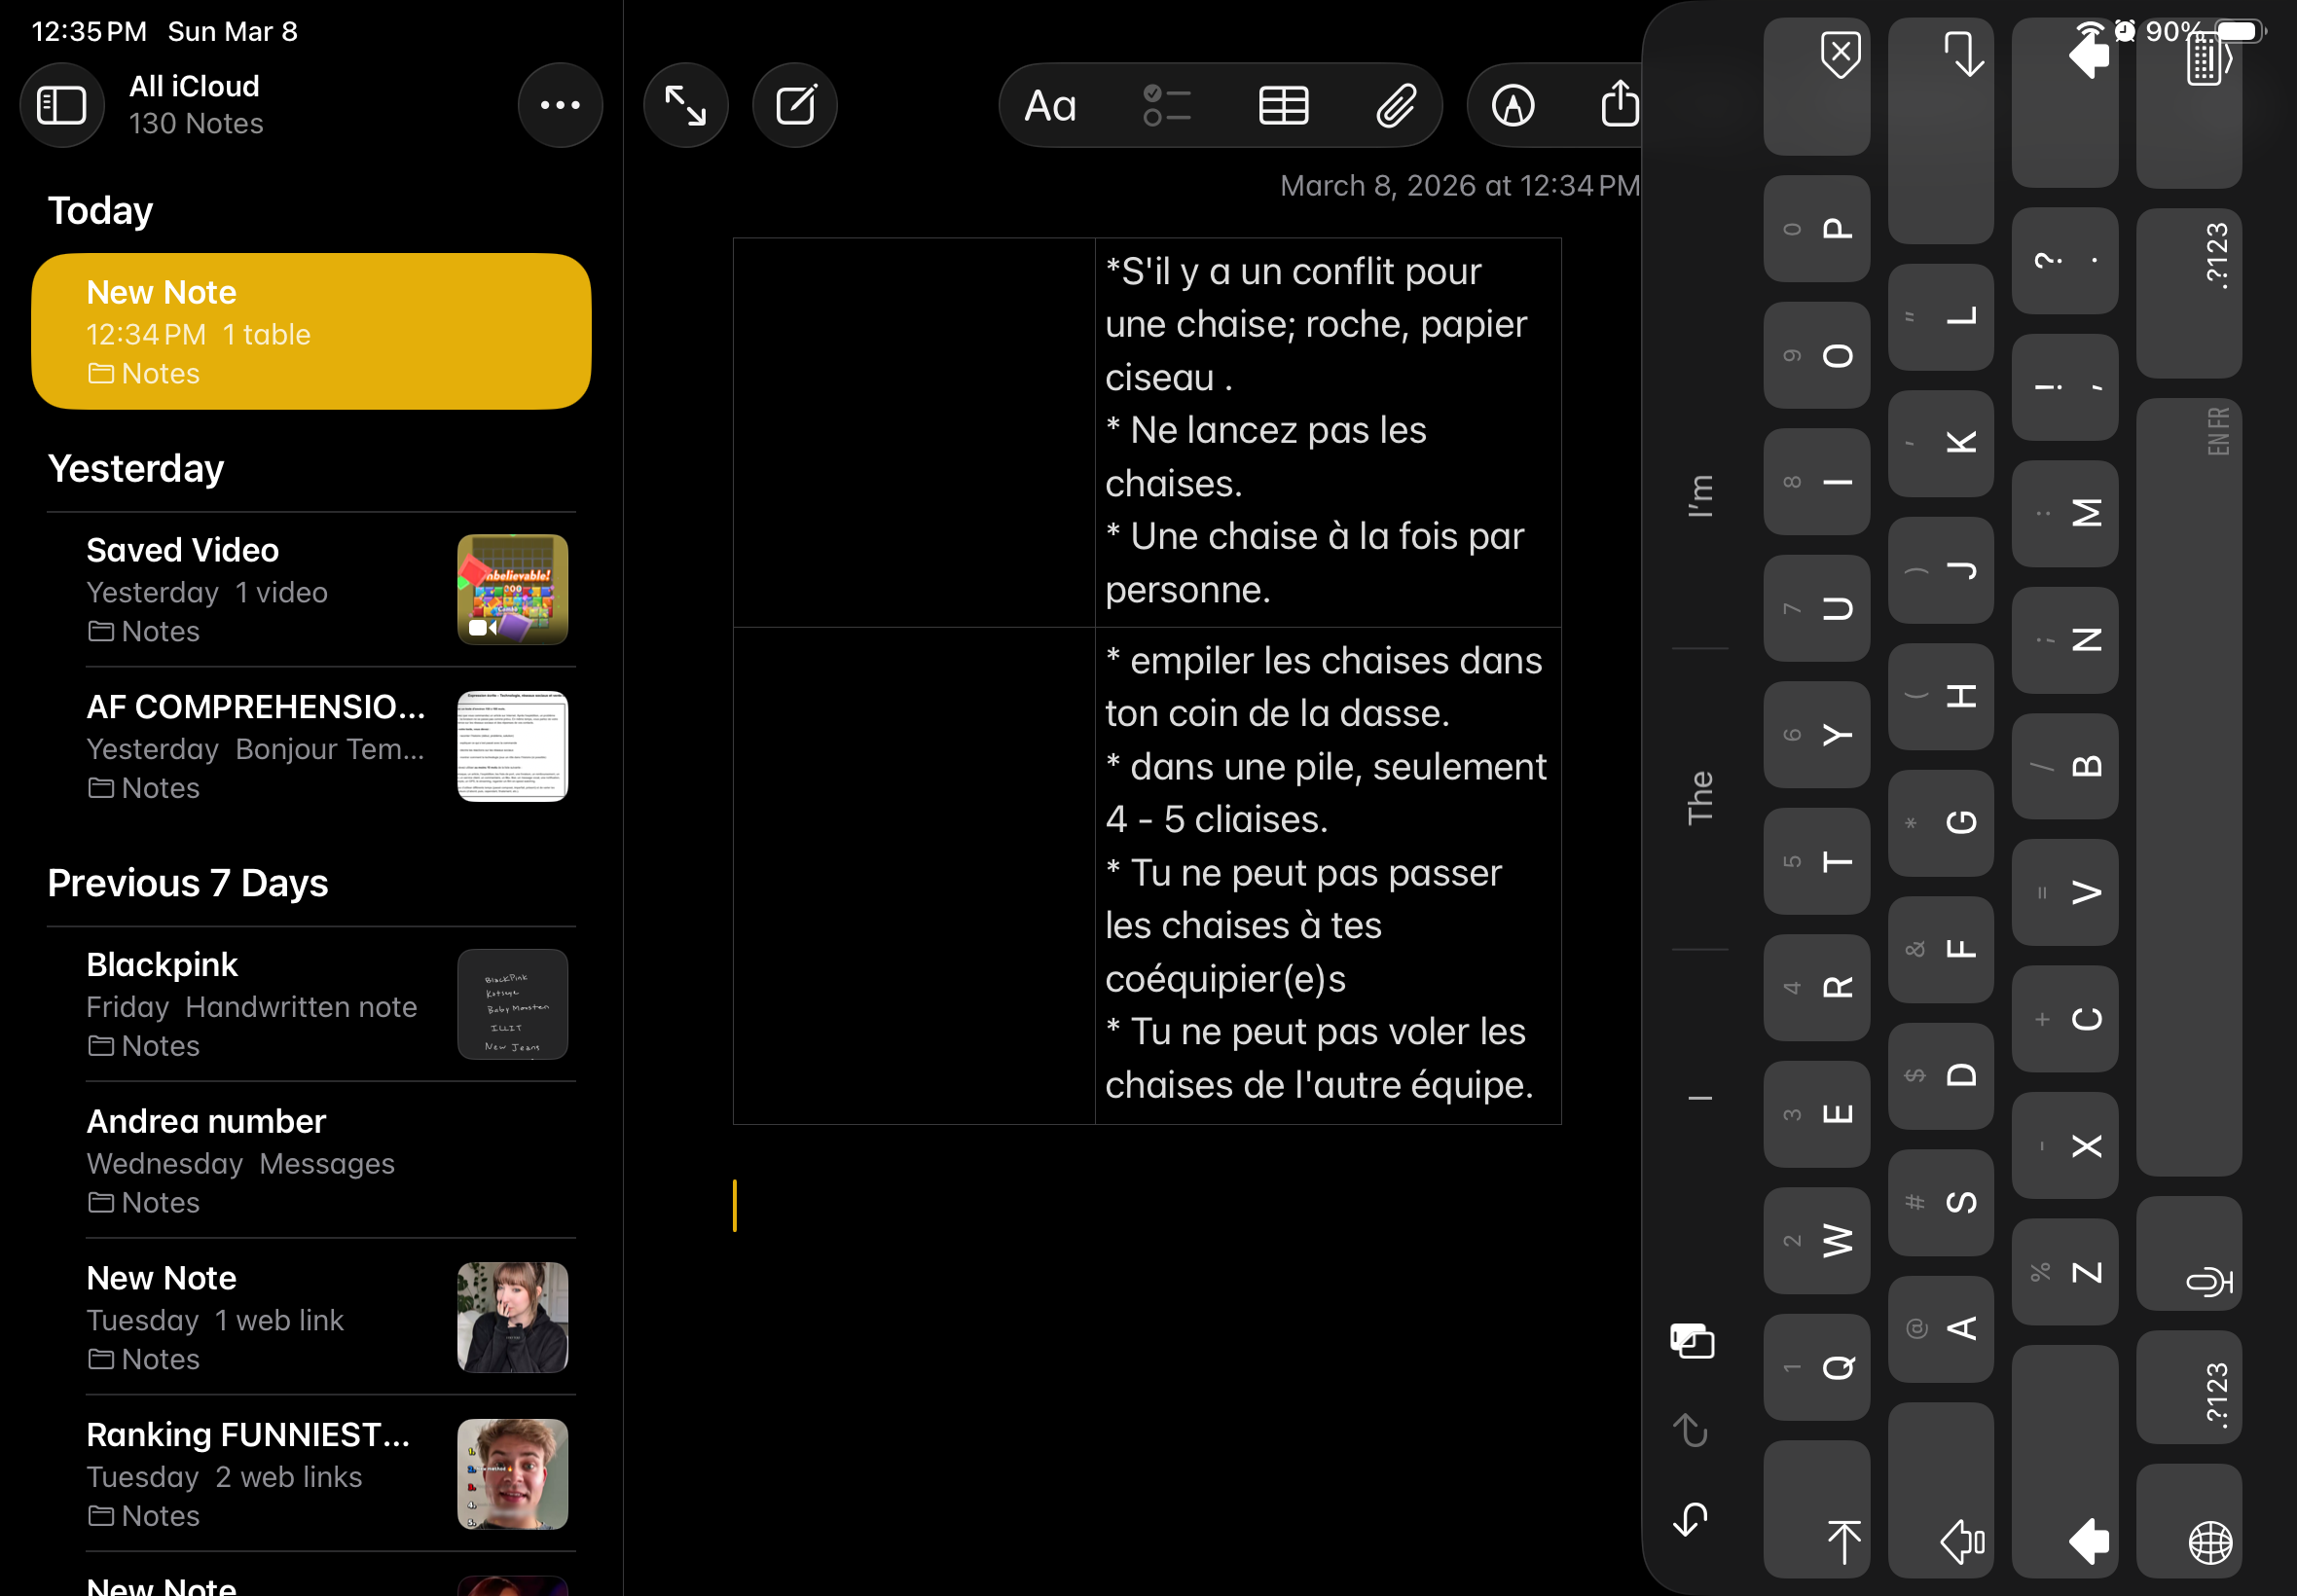Open the All iCloud folder header
The height and width of the screenshot is (1596, 2297).
(195, 104)
